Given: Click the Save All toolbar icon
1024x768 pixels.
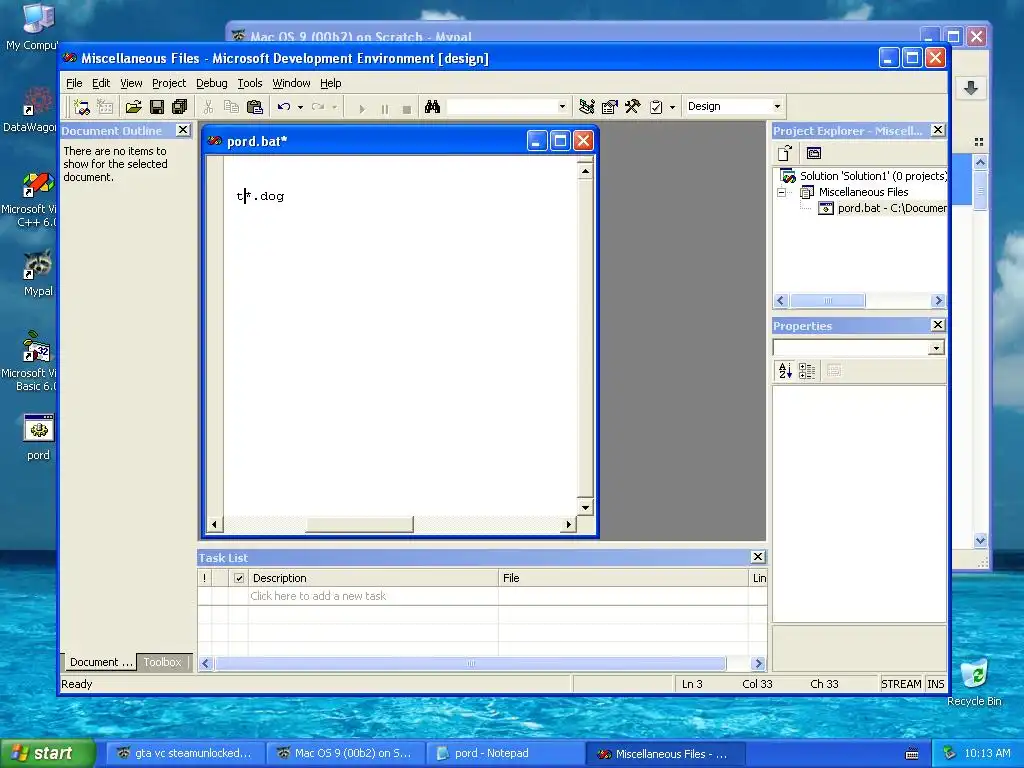Looking at the screenshot, I should pyautogui.click(x=180, y=107).
